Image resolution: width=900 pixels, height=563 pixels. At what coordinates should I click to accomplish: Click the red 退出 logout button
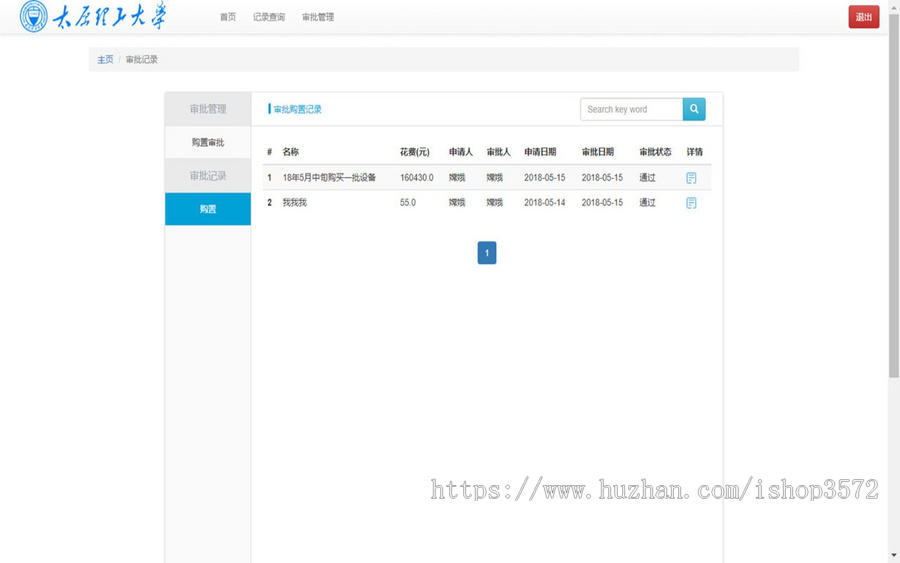point(864,17)
